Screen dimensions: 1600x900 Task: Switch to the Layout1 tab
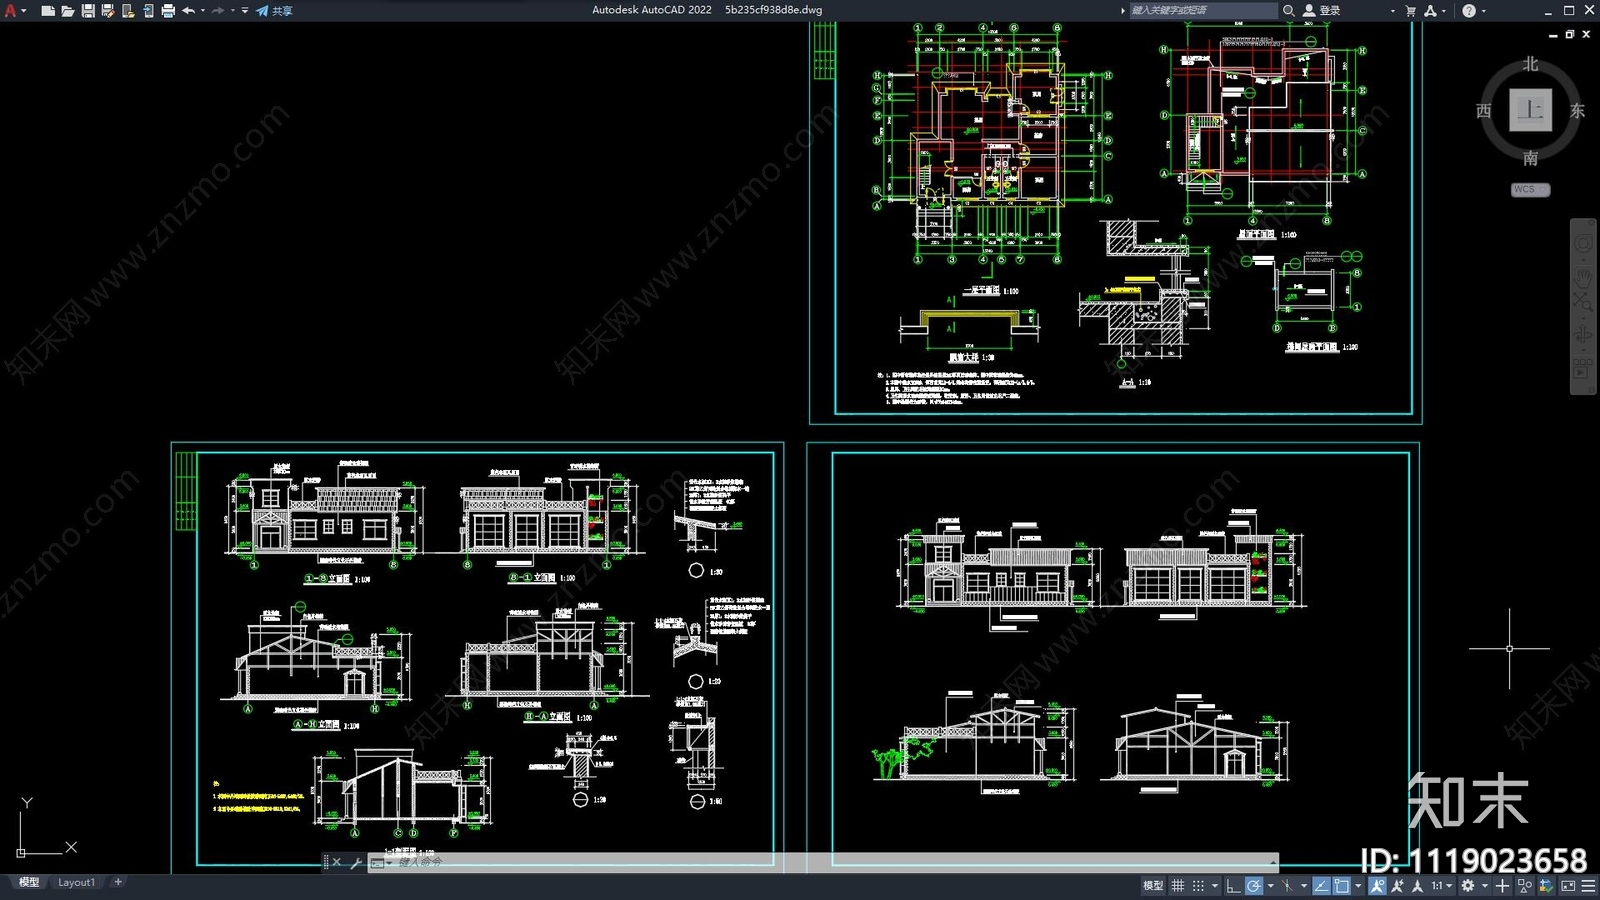click(x=76, y=882)
